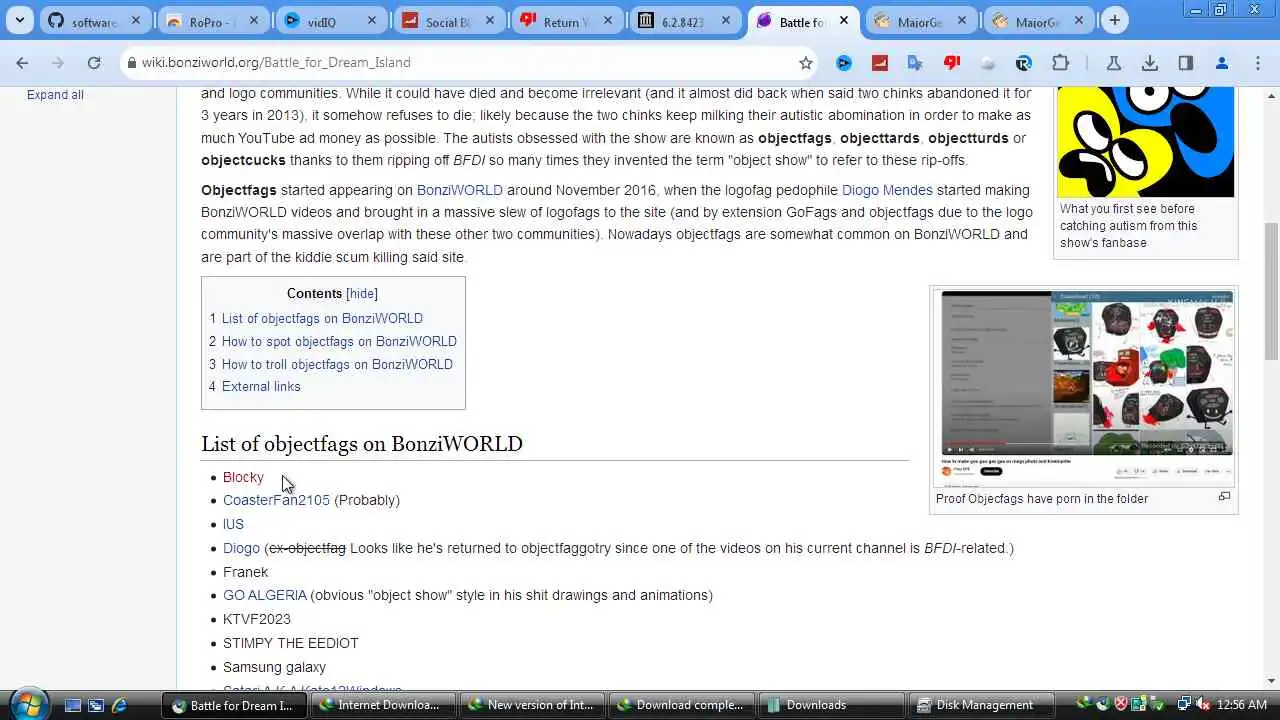Open the Chrome three-dot menu
The height and width of the screenshot is (720, 1280).
coord(1257,62)
